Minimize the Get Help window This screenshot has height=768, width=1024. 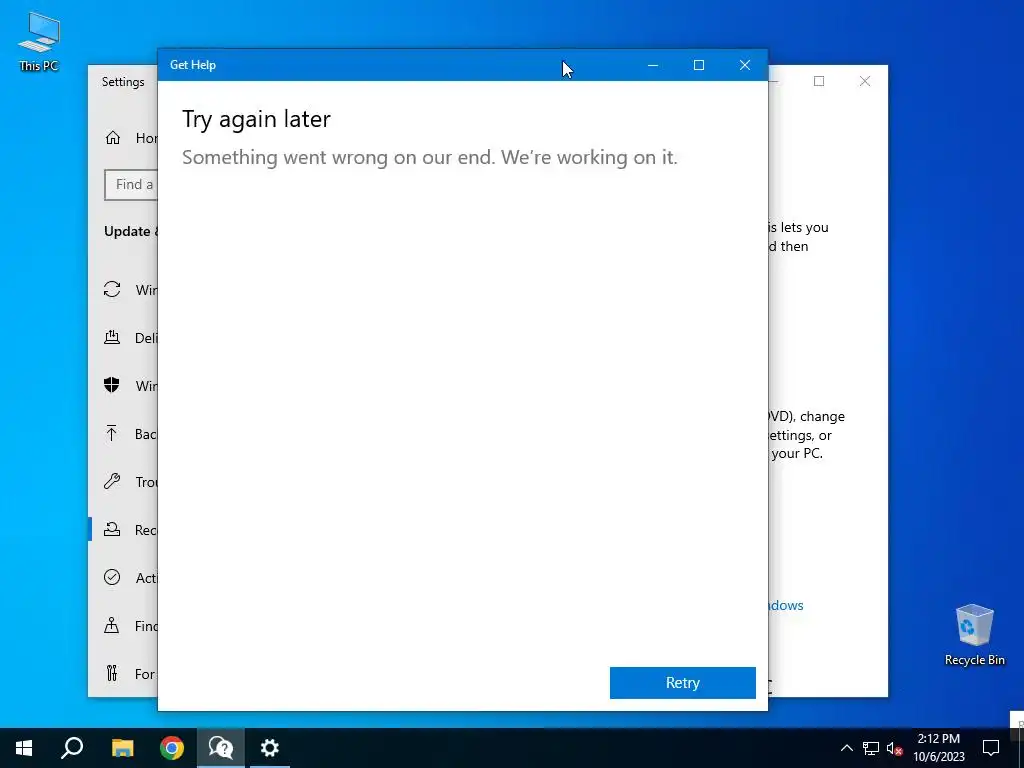652,65
